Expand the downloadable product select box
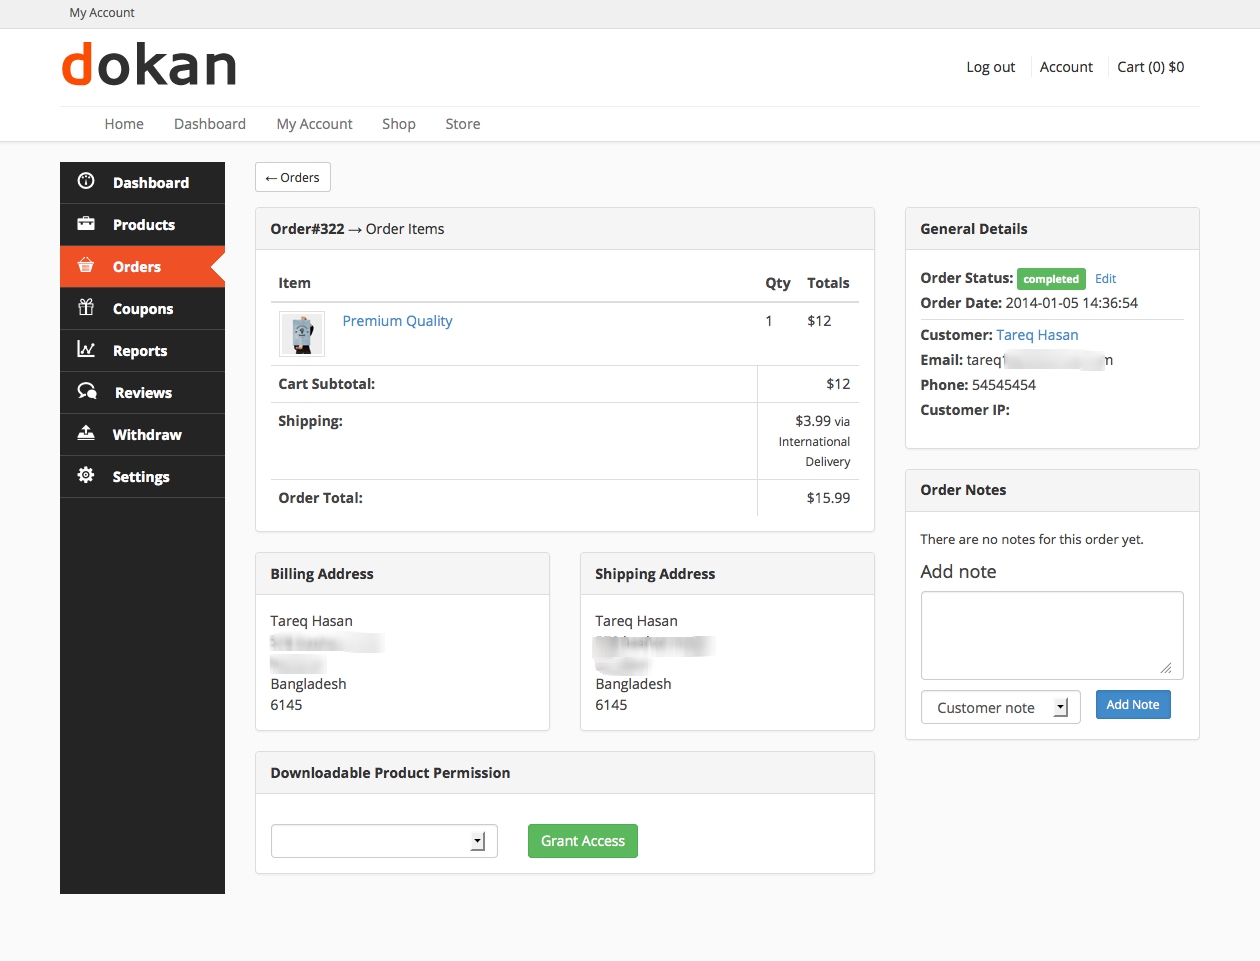Viewport: 1260px width, 961px height. [x=384, y=841]
